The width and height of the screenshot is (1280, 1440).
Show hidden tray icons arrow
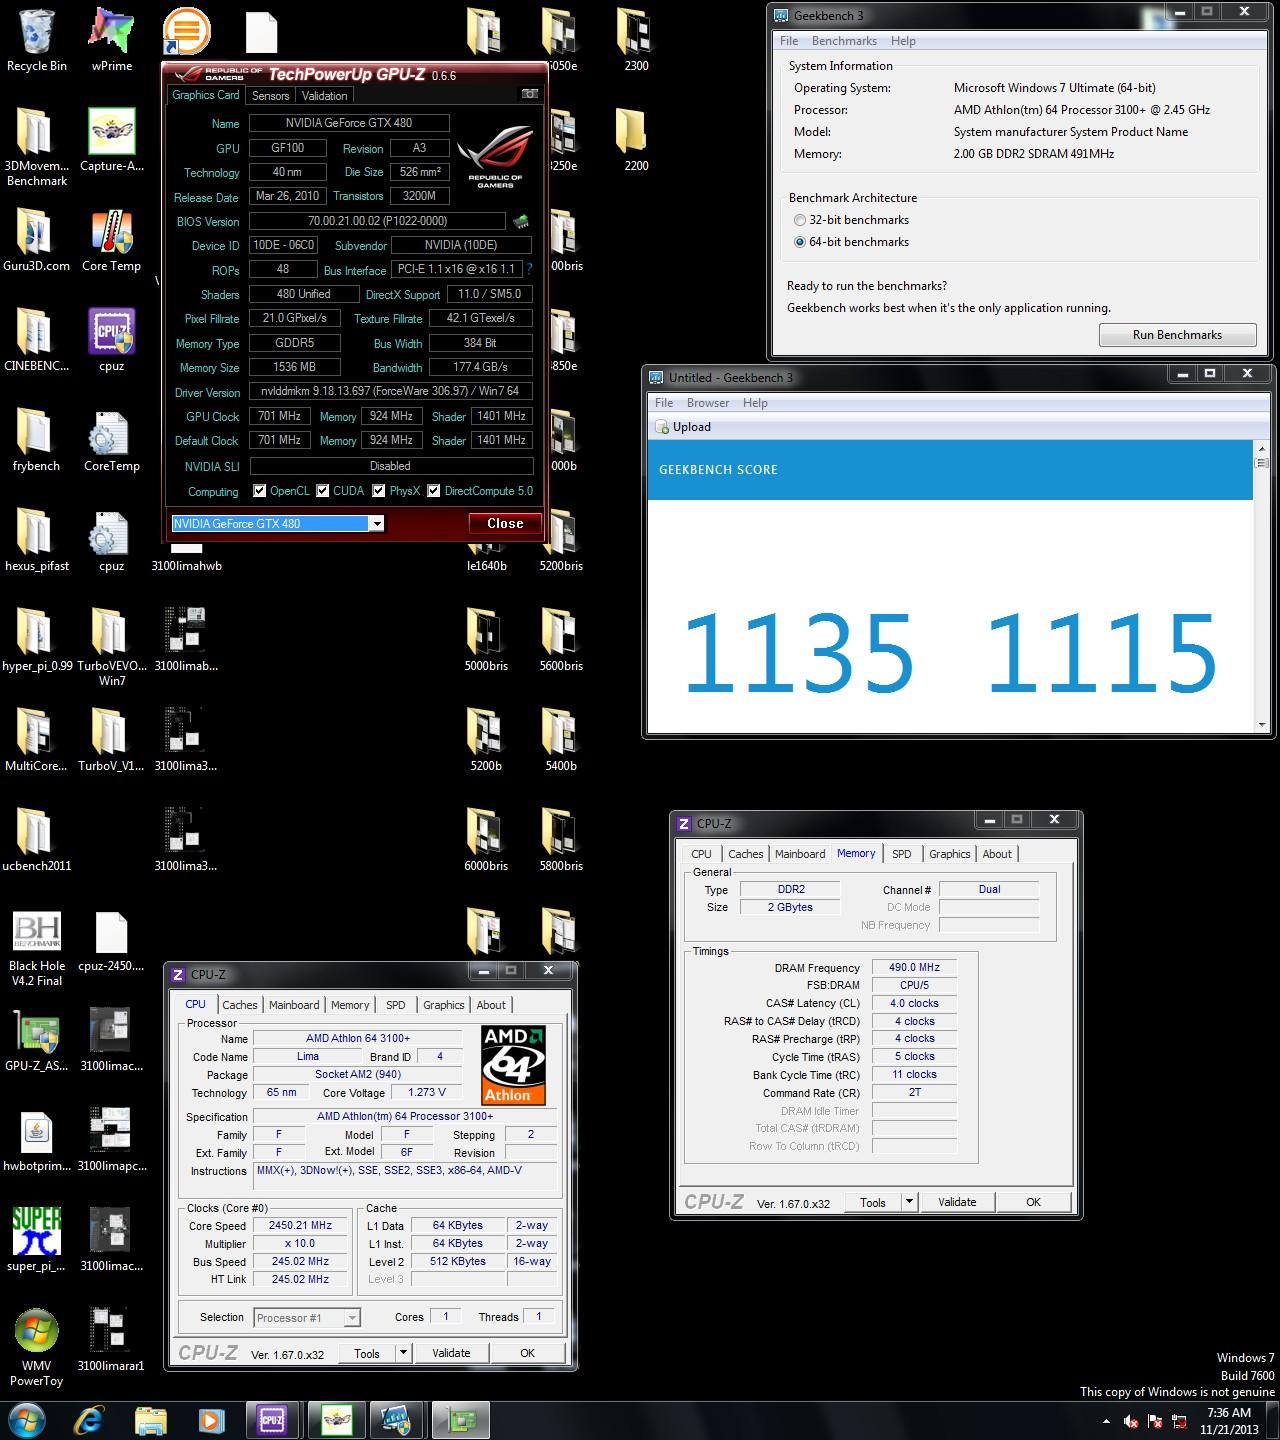pos(1106,1421)
